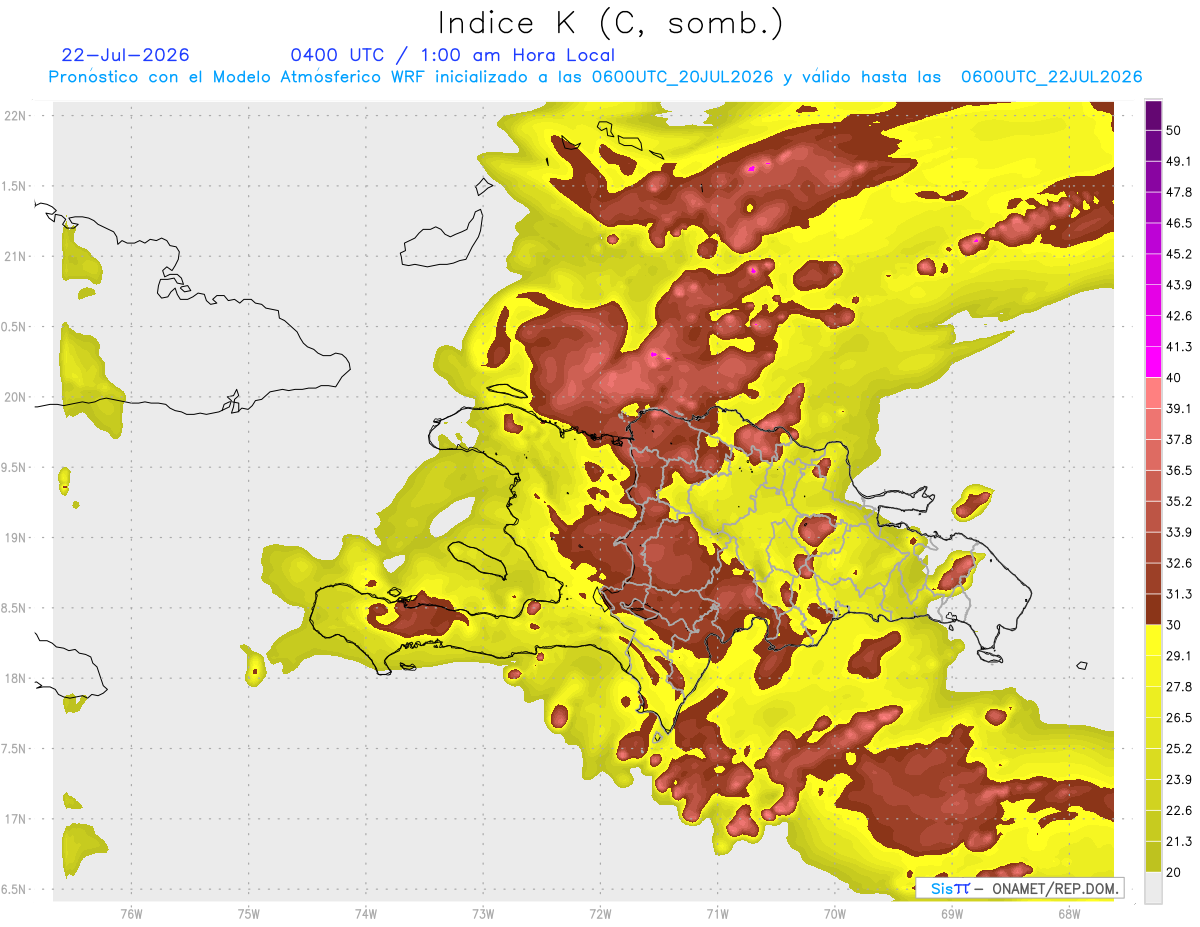Click the latitude label "18N"
The image size is (1200, 927).
tap(17, 678)
